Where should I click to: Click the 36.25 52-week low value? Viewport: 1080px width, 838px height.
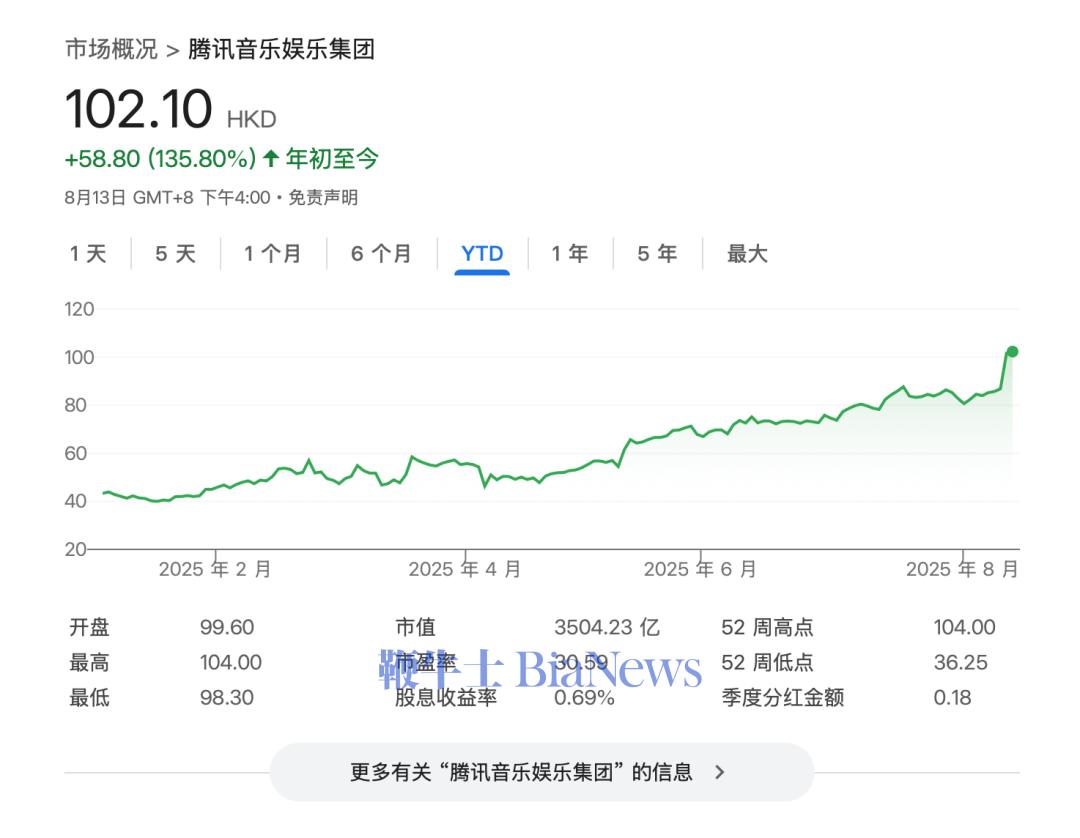(x=960, y=662)
